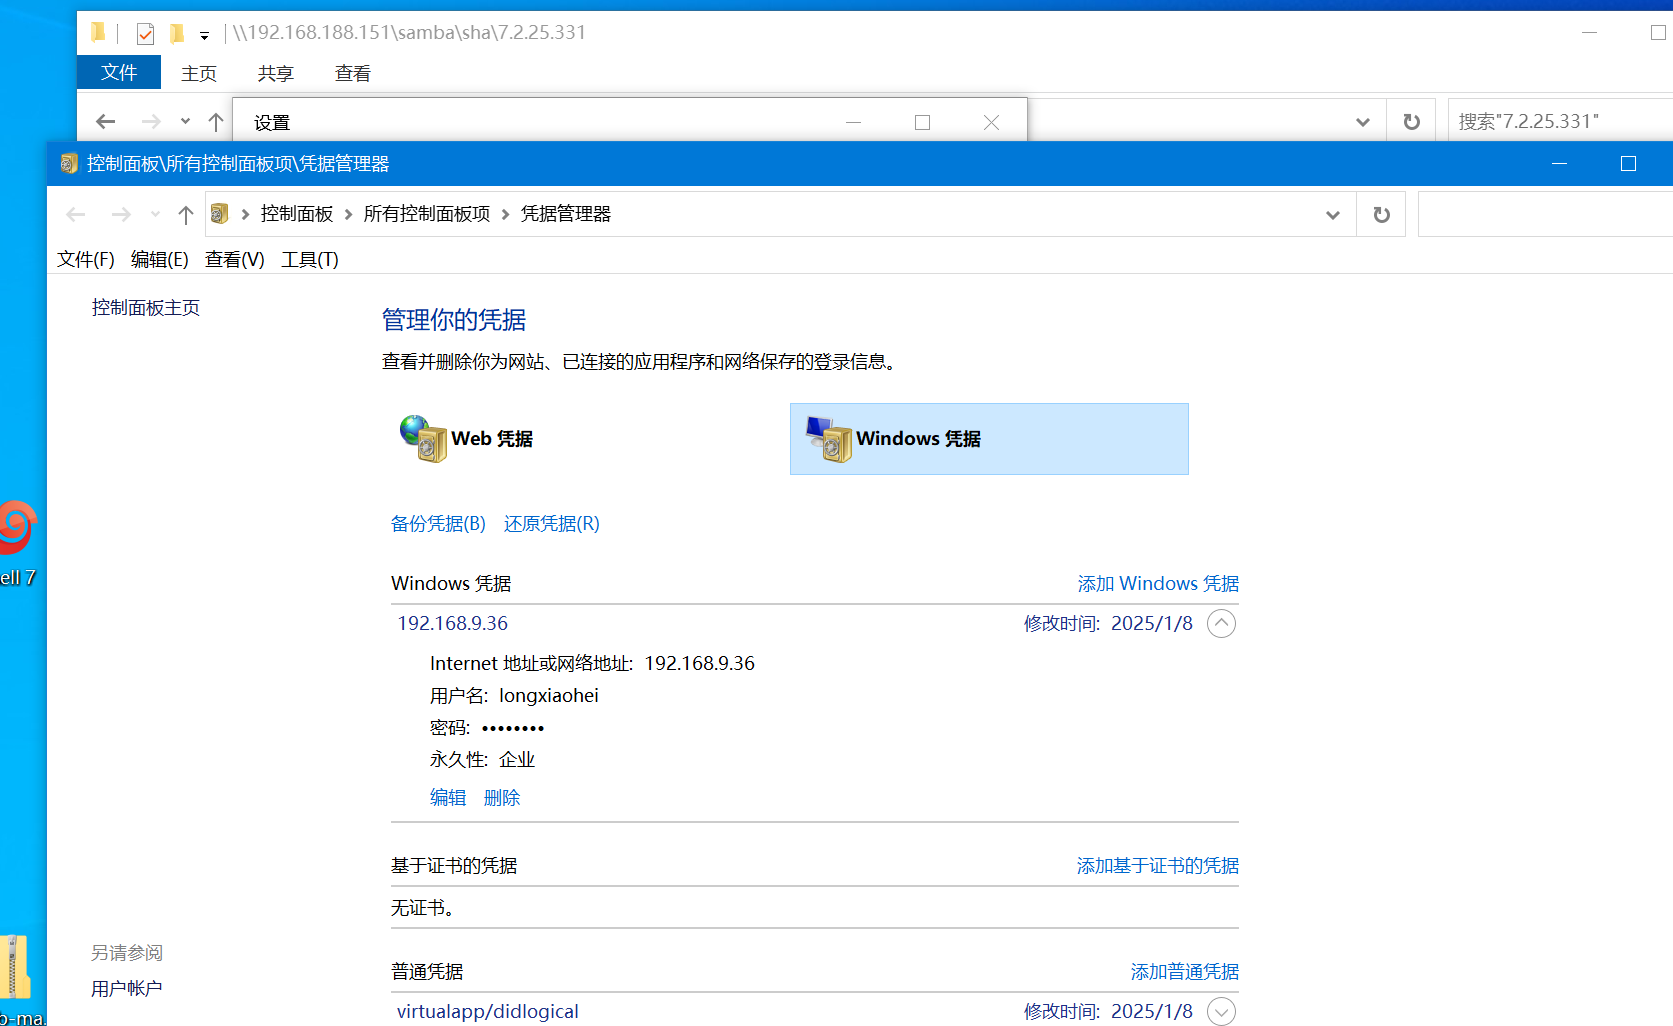Open the File Explorer recent locations dropdown
The image size is (1673, 1026).
point(185,121)
